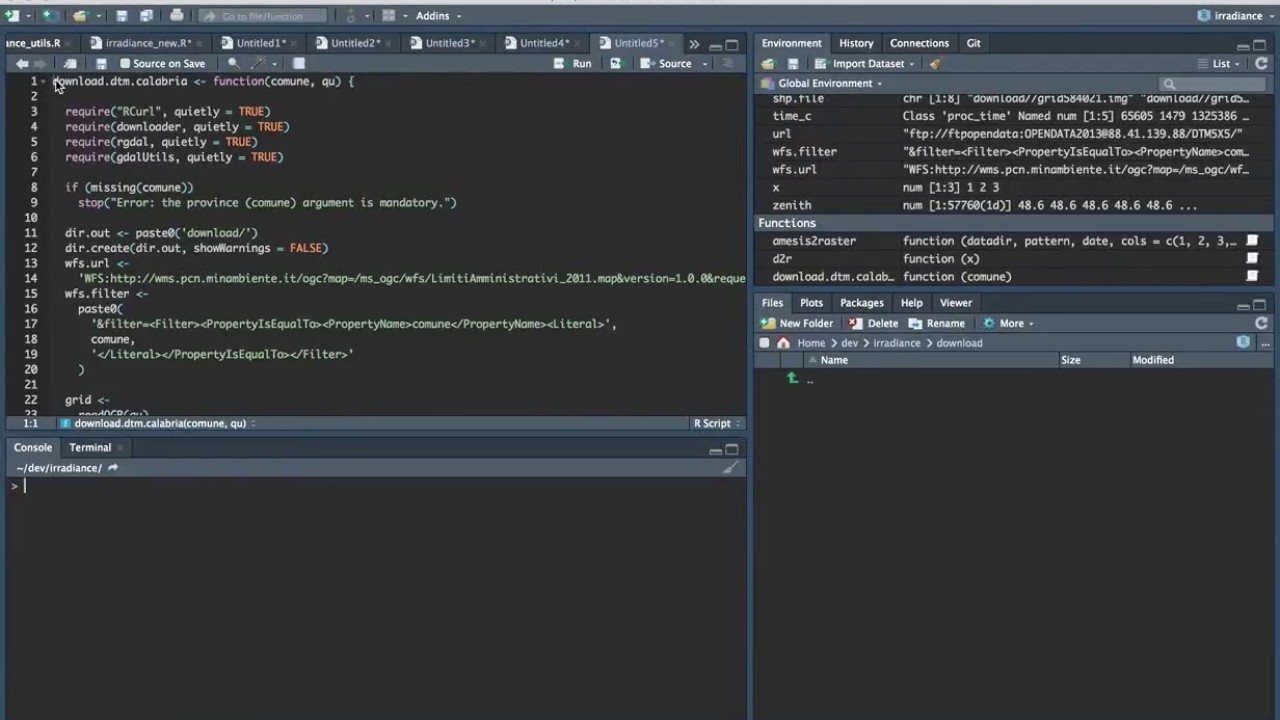This screenshot has height=720, width=1280.
Task: Click the view icon for download.dtm.calabria function
Action: 1252,277
